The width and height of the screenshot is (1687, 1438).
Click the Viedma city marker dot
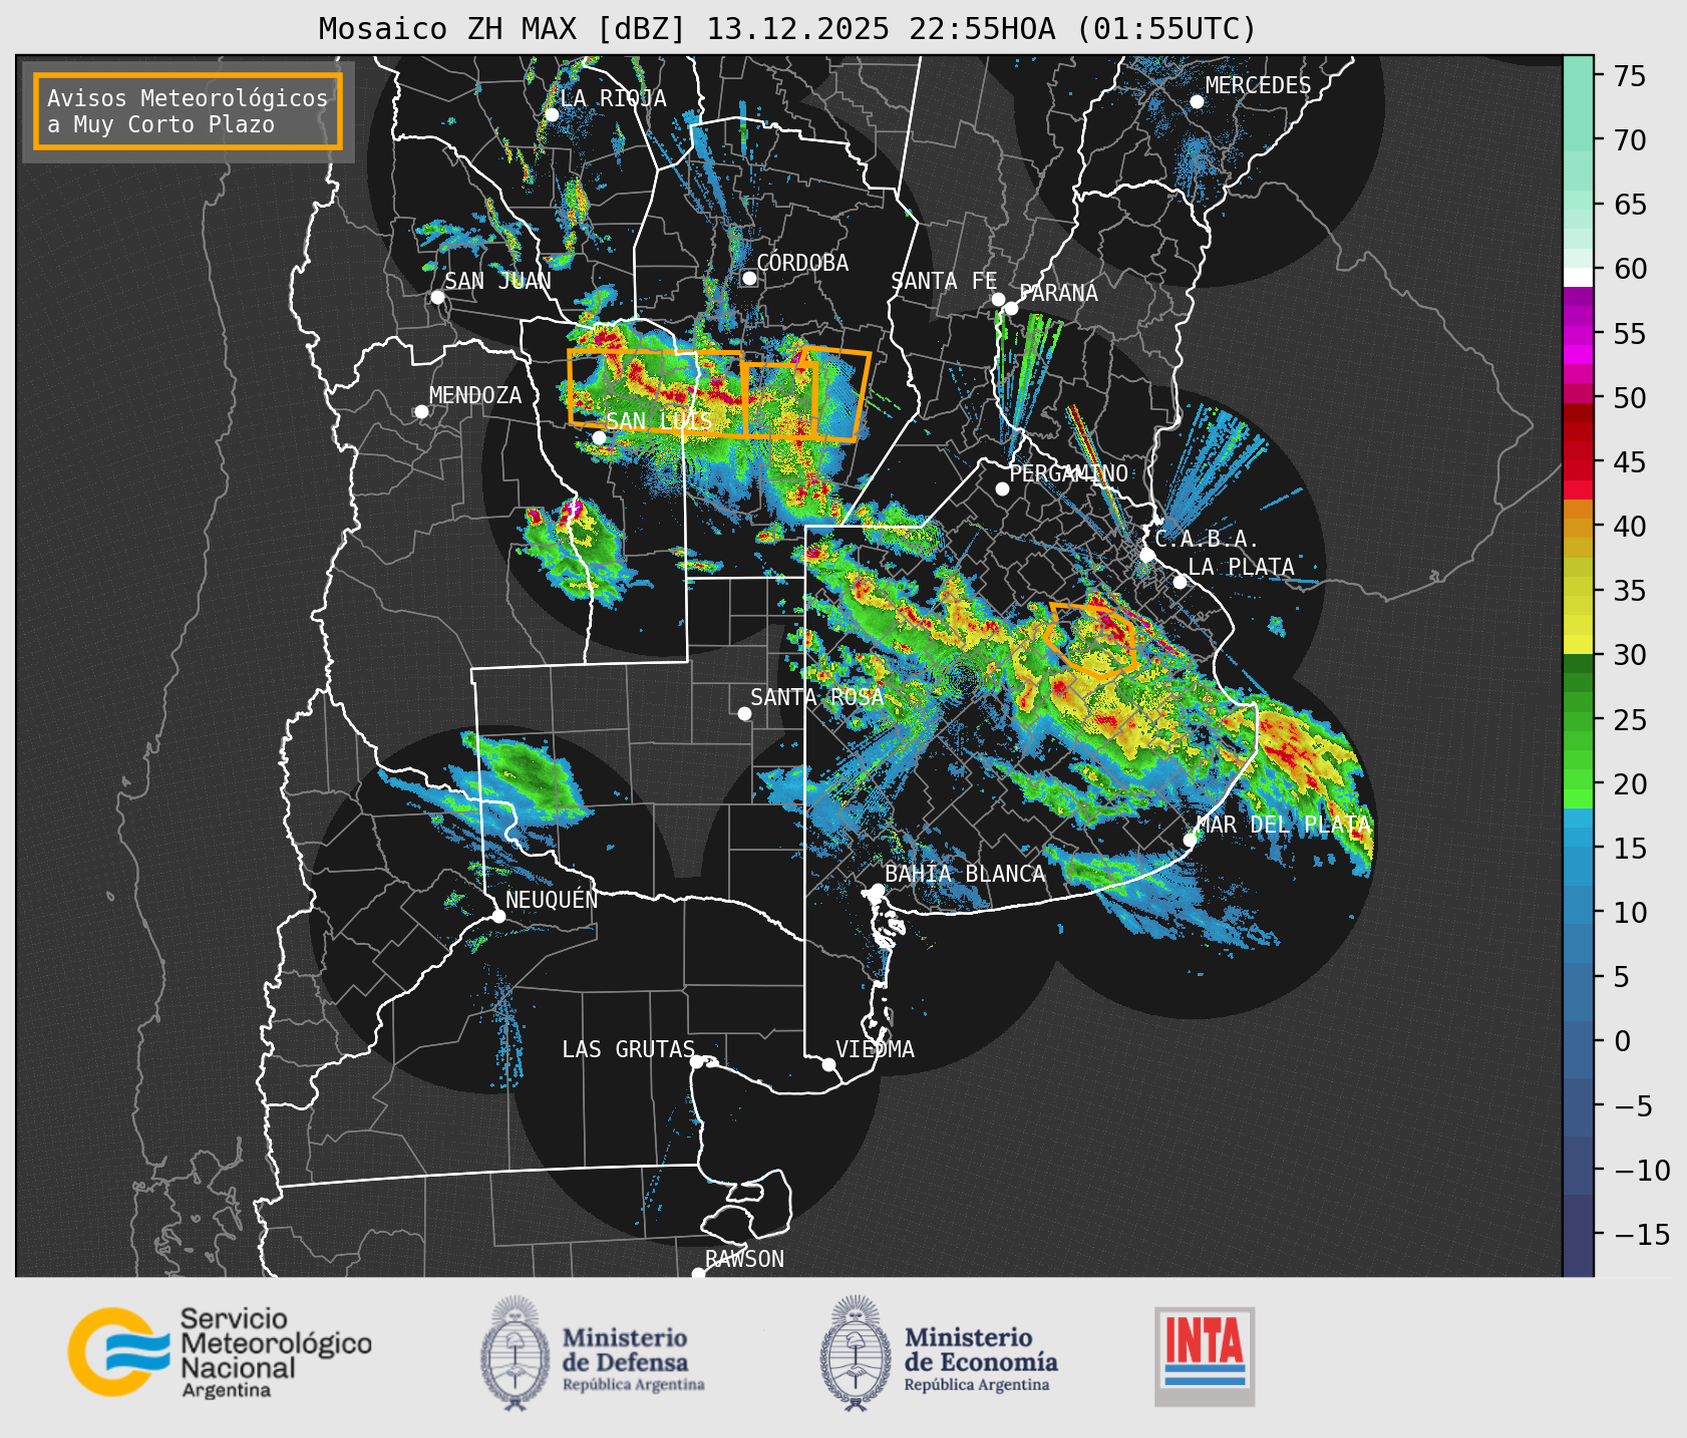tap(828, 1064)
